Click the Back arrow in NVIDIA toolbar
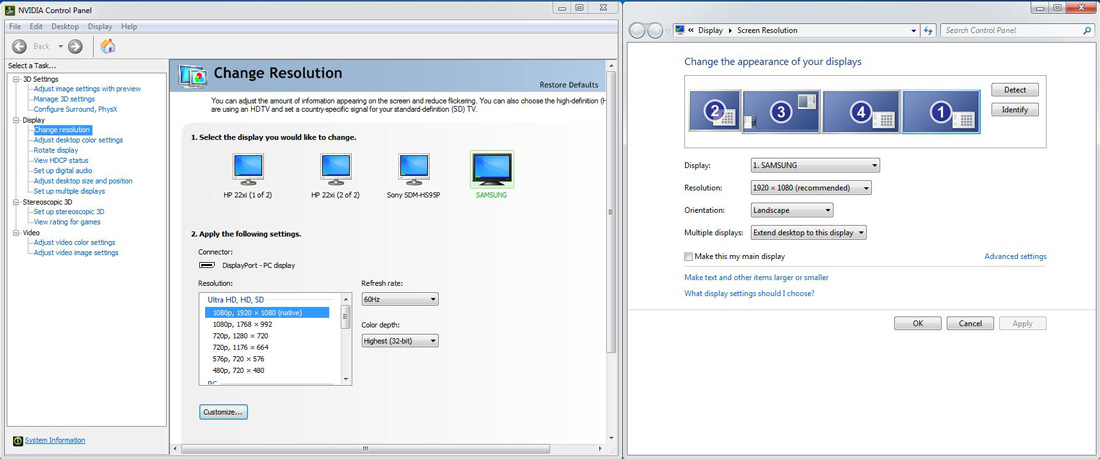The height and width of the screenshot is (459, 1100). click(x=20, y=46)
